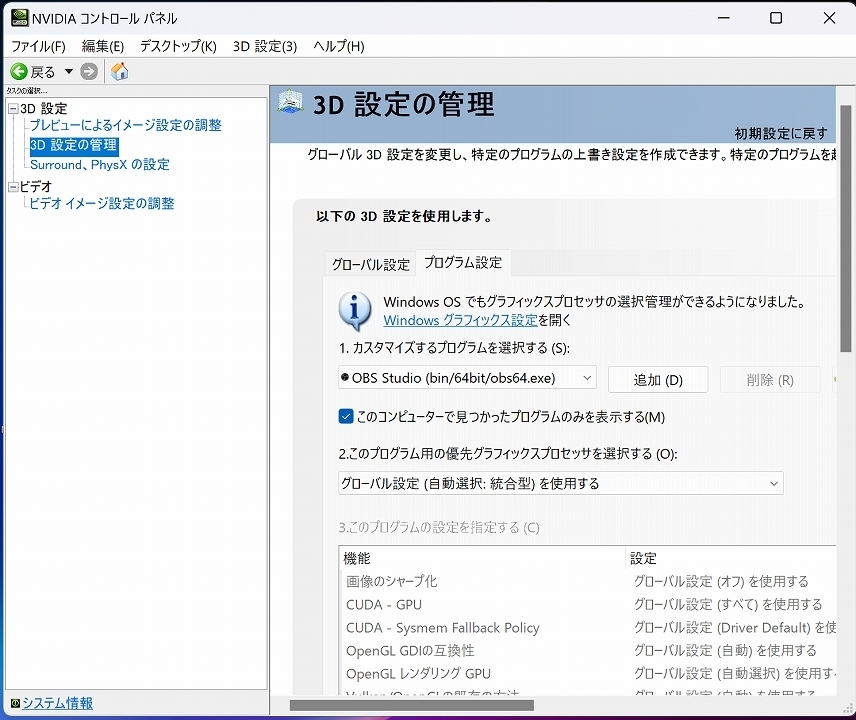This screenshot has height=720, width=856.
Task: Open the Back history dropdown arrow
Action: pyautogui.click(x=69, y=72)
